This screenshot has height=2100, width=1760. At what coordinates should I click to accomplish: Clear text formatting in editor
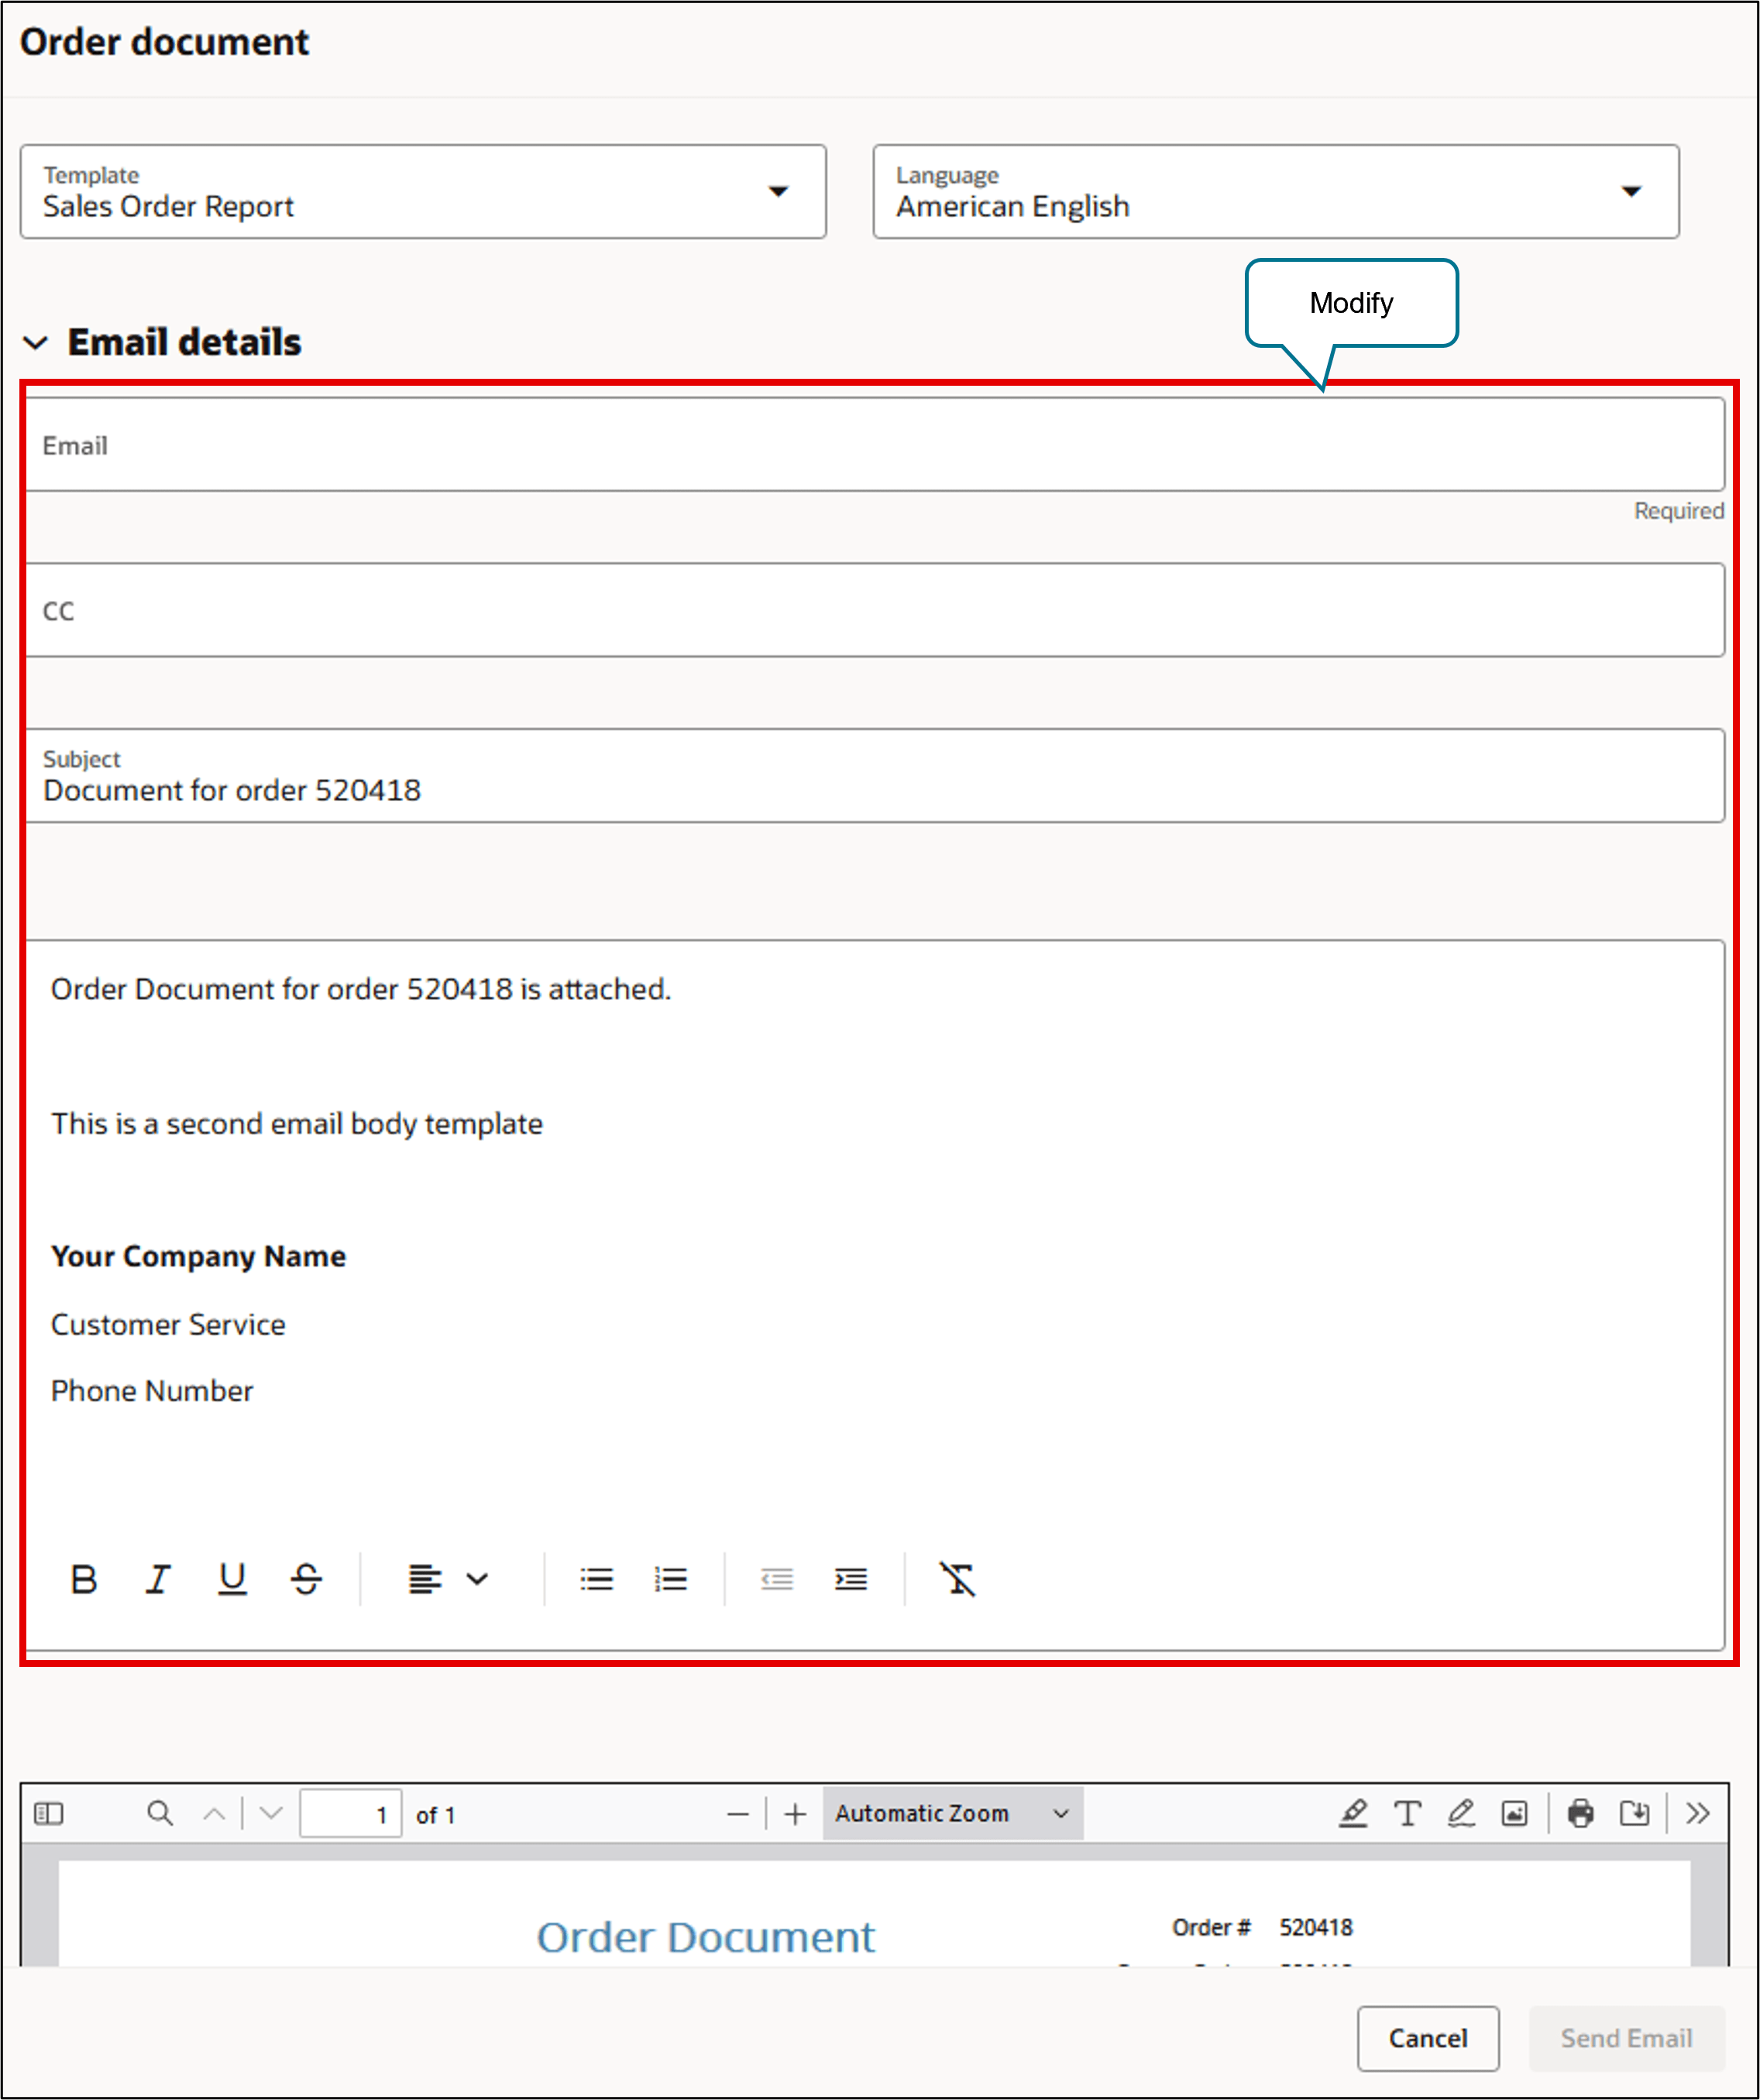(957, 1579)
